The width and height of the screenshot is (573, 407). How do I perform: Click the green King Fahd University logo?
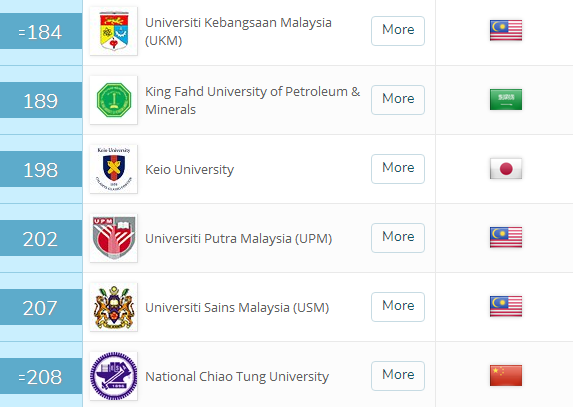point(114,100)
